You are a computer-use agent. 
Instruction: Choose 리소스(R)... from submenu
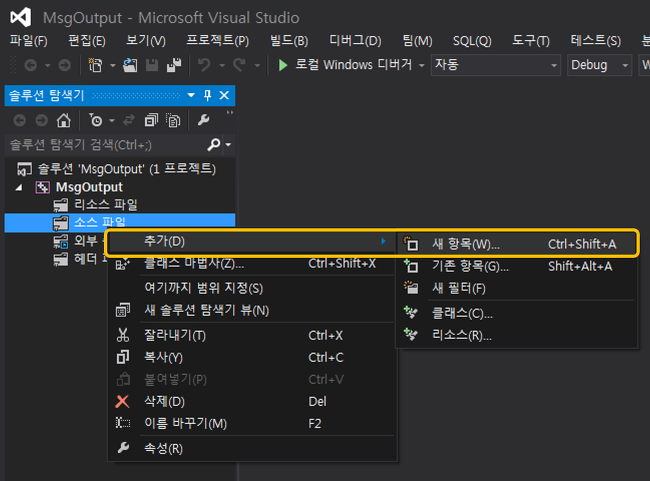tap(517, 335)
